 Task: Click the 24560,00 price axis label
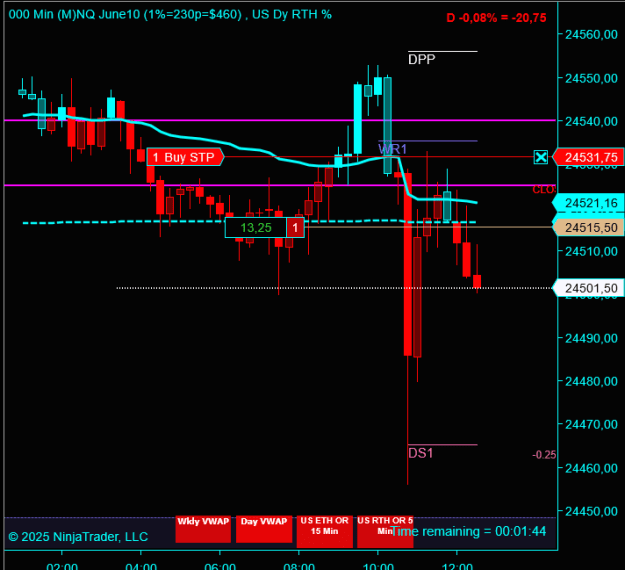pos(592,35)
